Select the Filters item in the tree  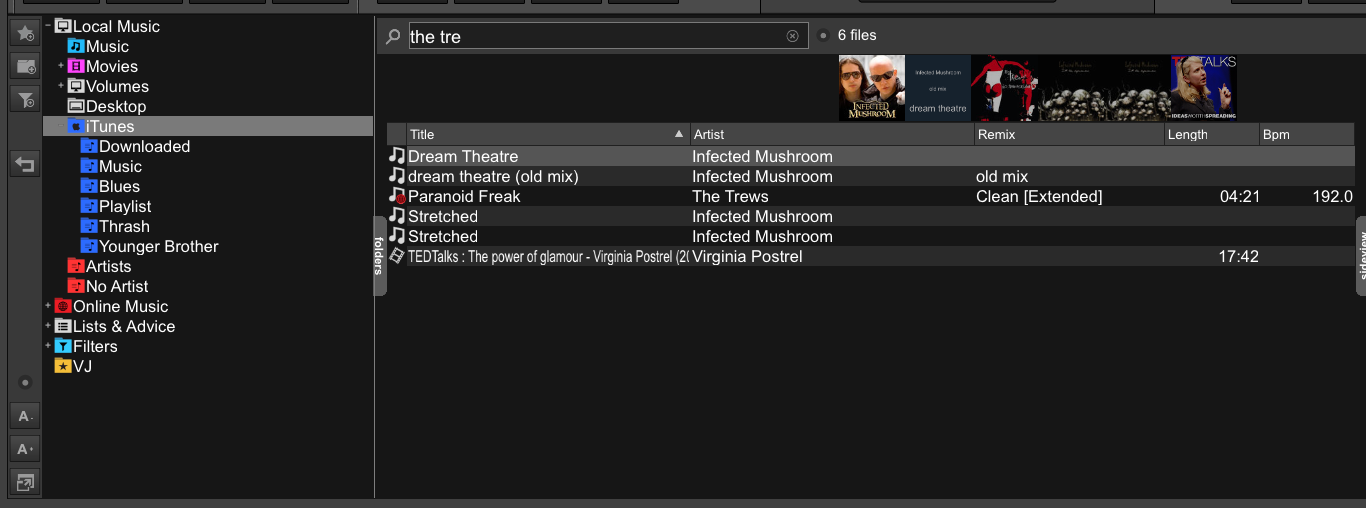pos(86,346)
